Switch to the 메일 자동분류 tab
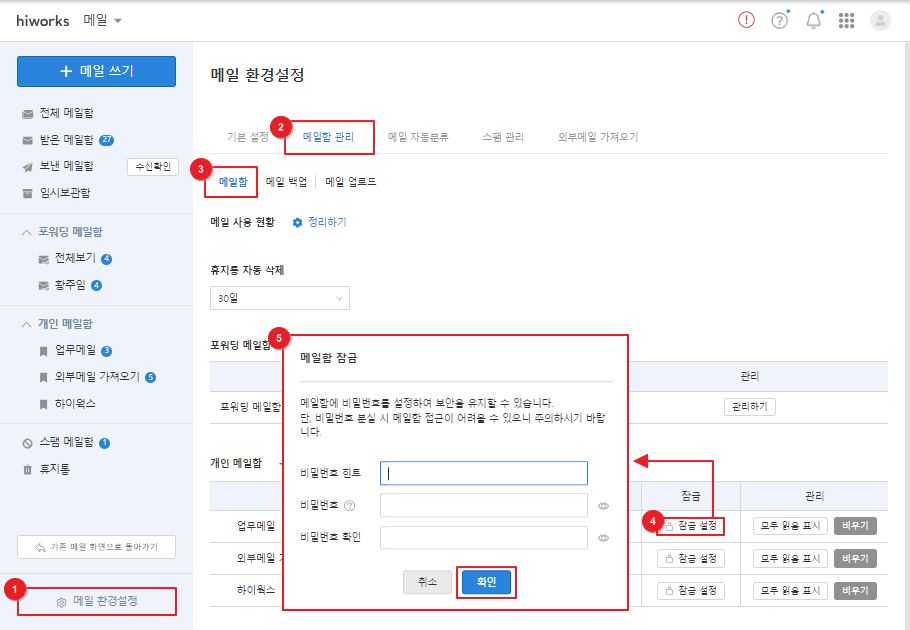 click(418, 137)
